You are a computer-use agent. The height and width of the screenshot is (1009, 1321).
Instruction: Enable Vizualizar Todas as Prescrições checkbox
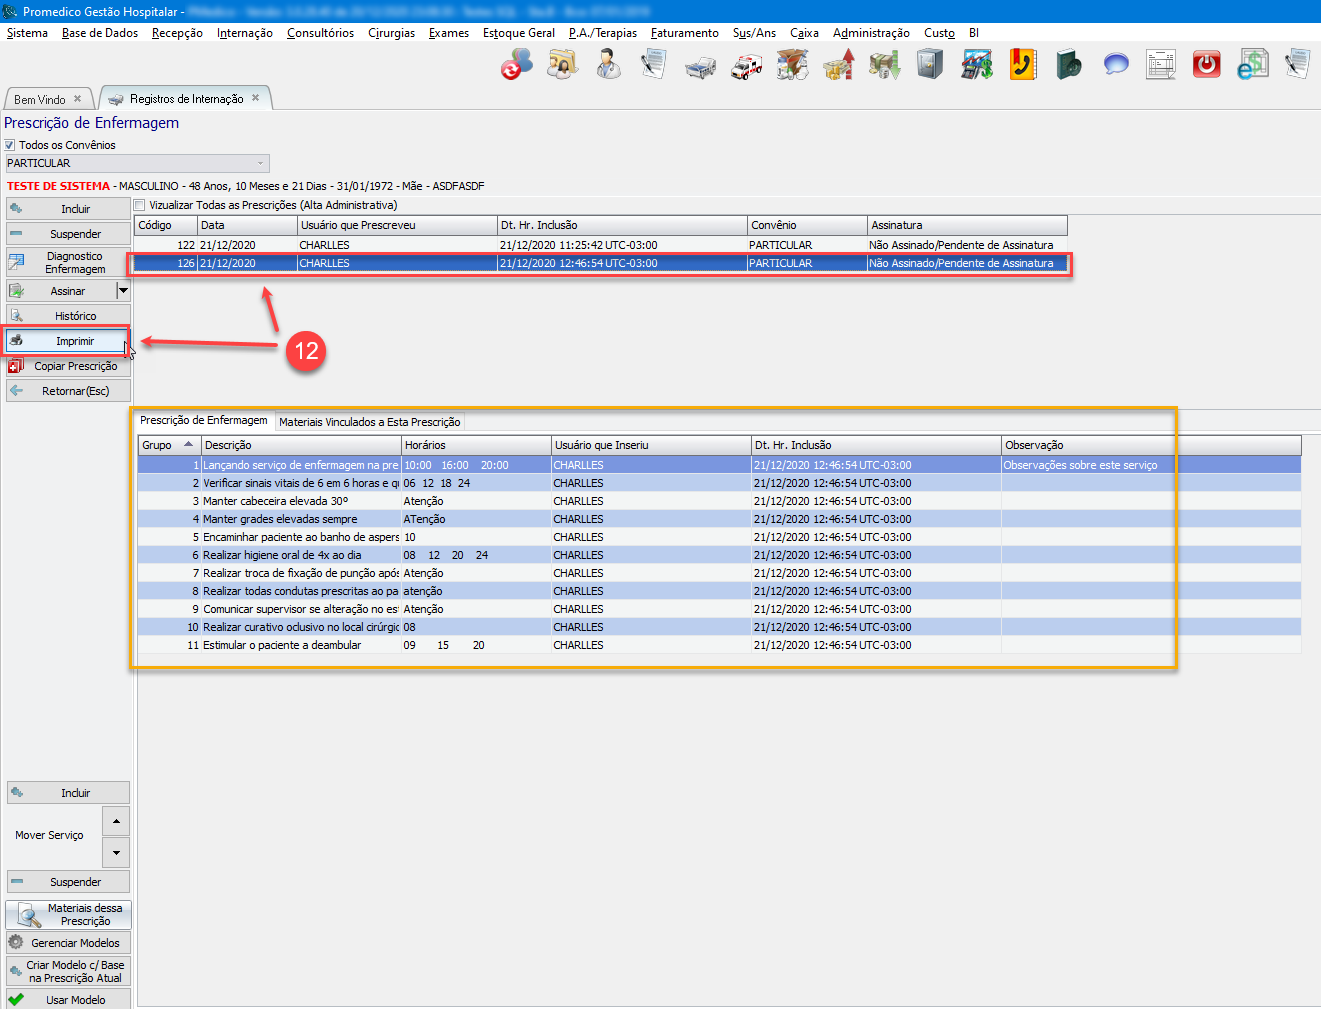coord(140,205)
